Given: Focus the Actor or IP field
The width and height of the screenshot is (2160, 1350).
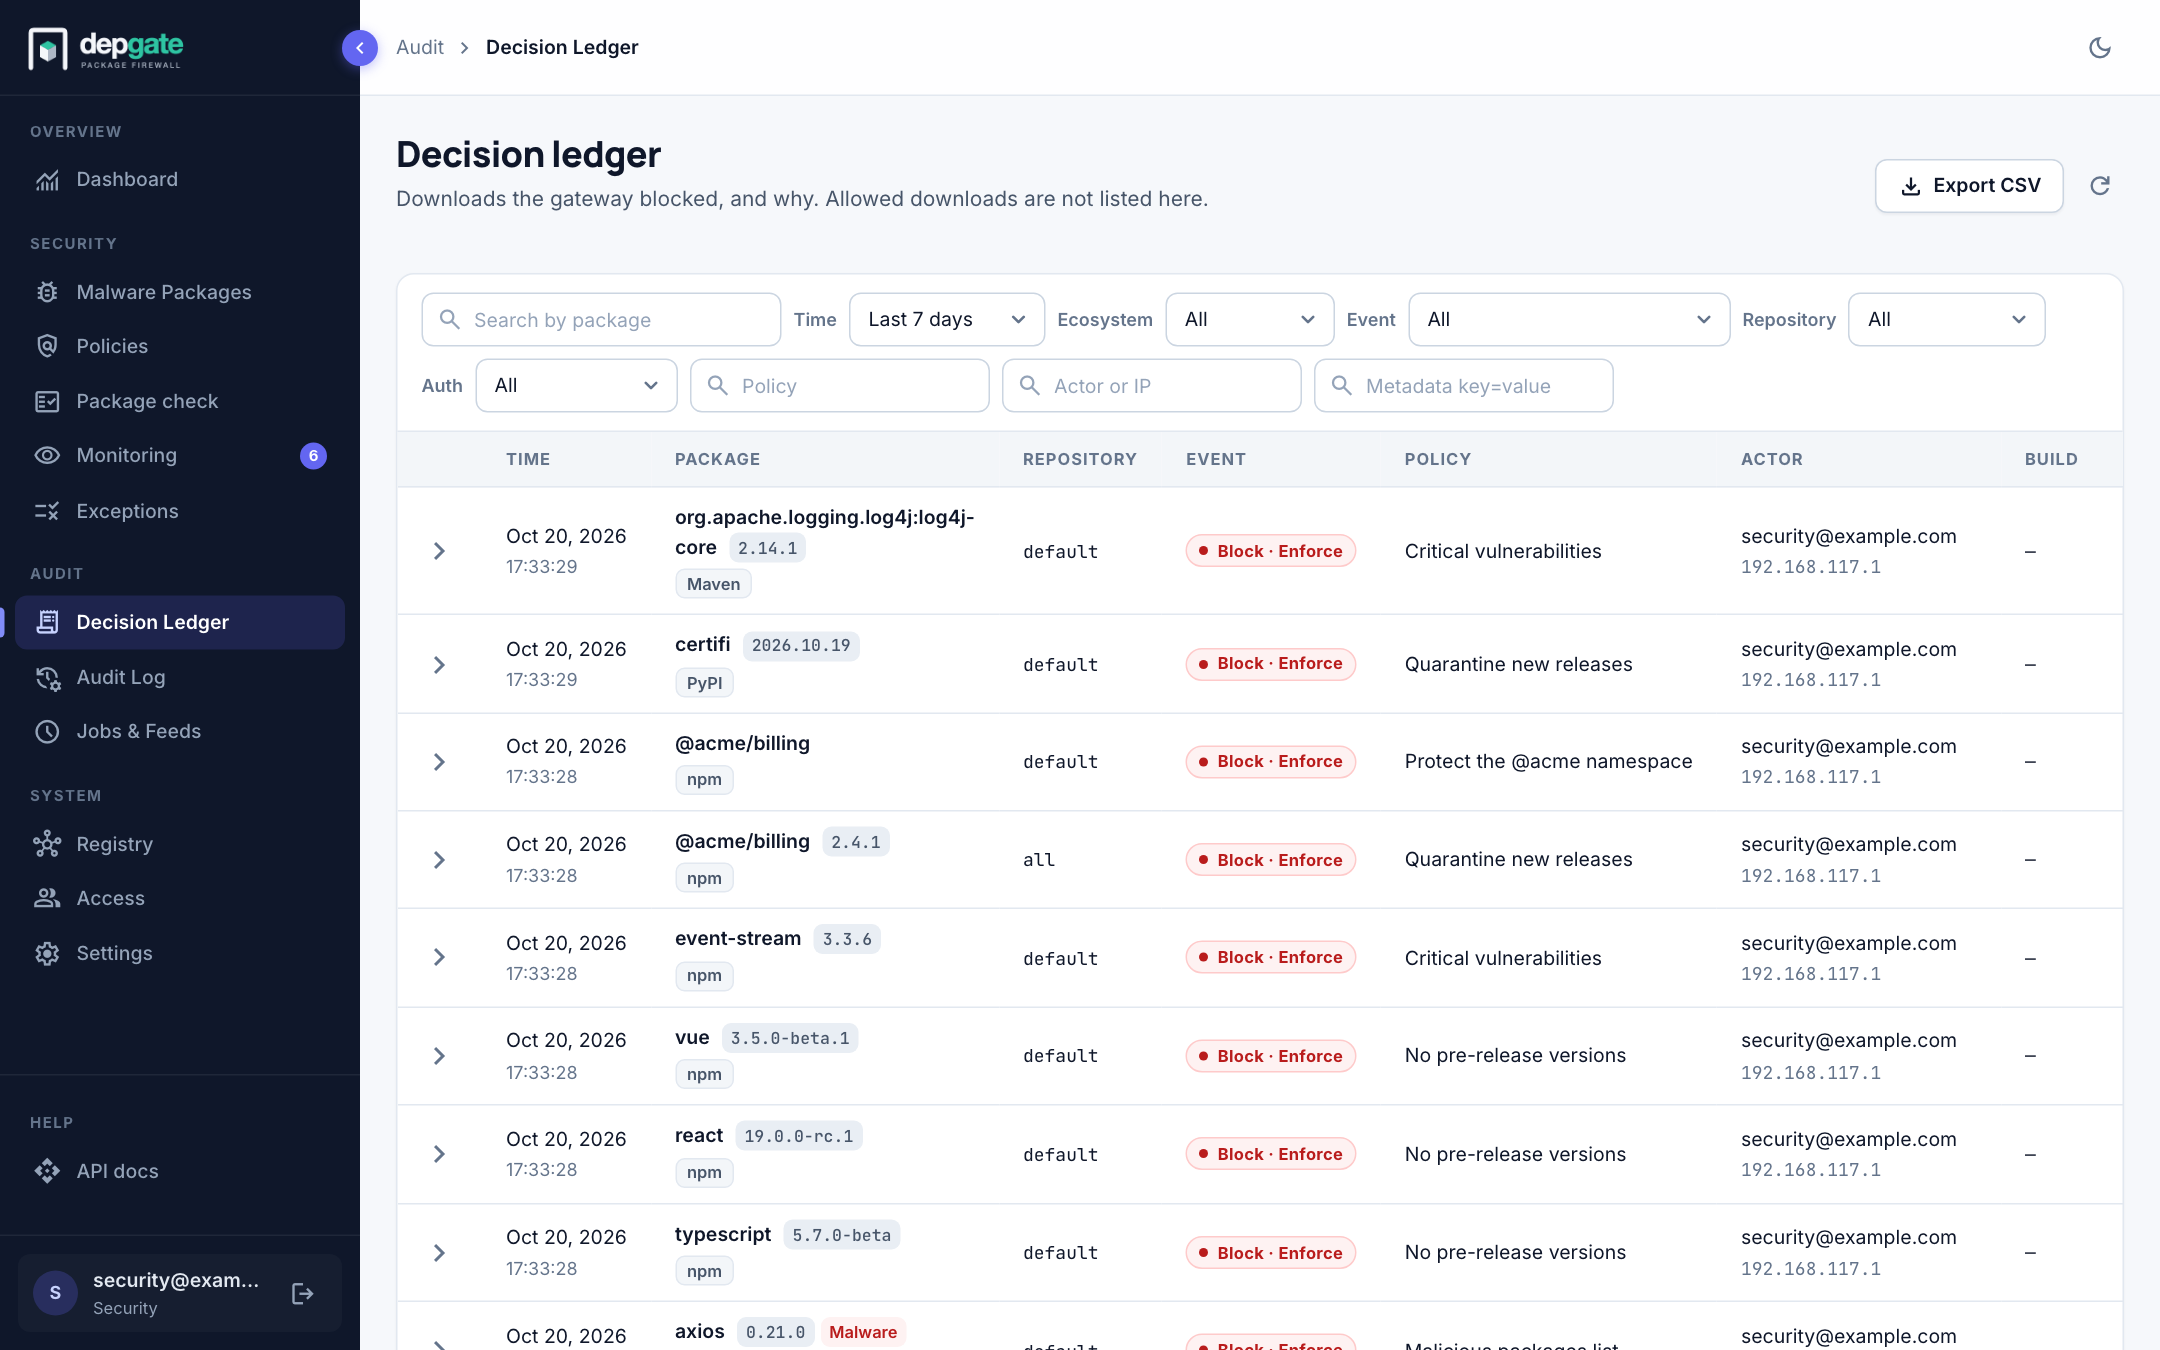Looking at the screenshot, I should (x=1151, y=385).
